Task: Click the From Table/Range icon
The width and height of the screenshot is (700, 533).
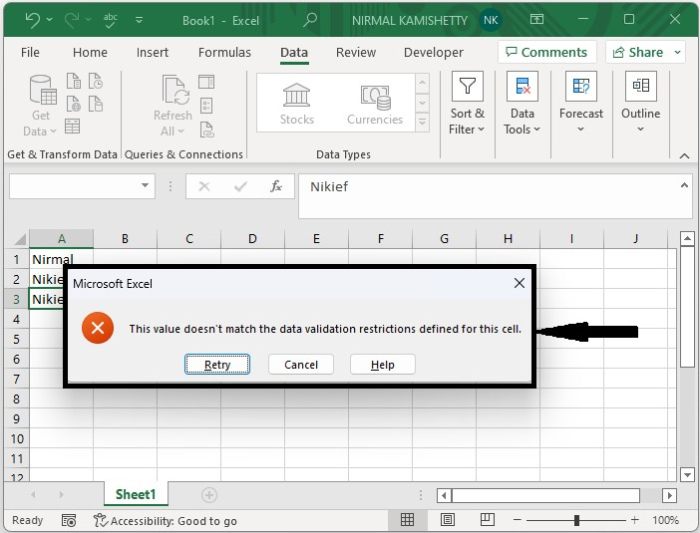Action: (x=72, y=126)
